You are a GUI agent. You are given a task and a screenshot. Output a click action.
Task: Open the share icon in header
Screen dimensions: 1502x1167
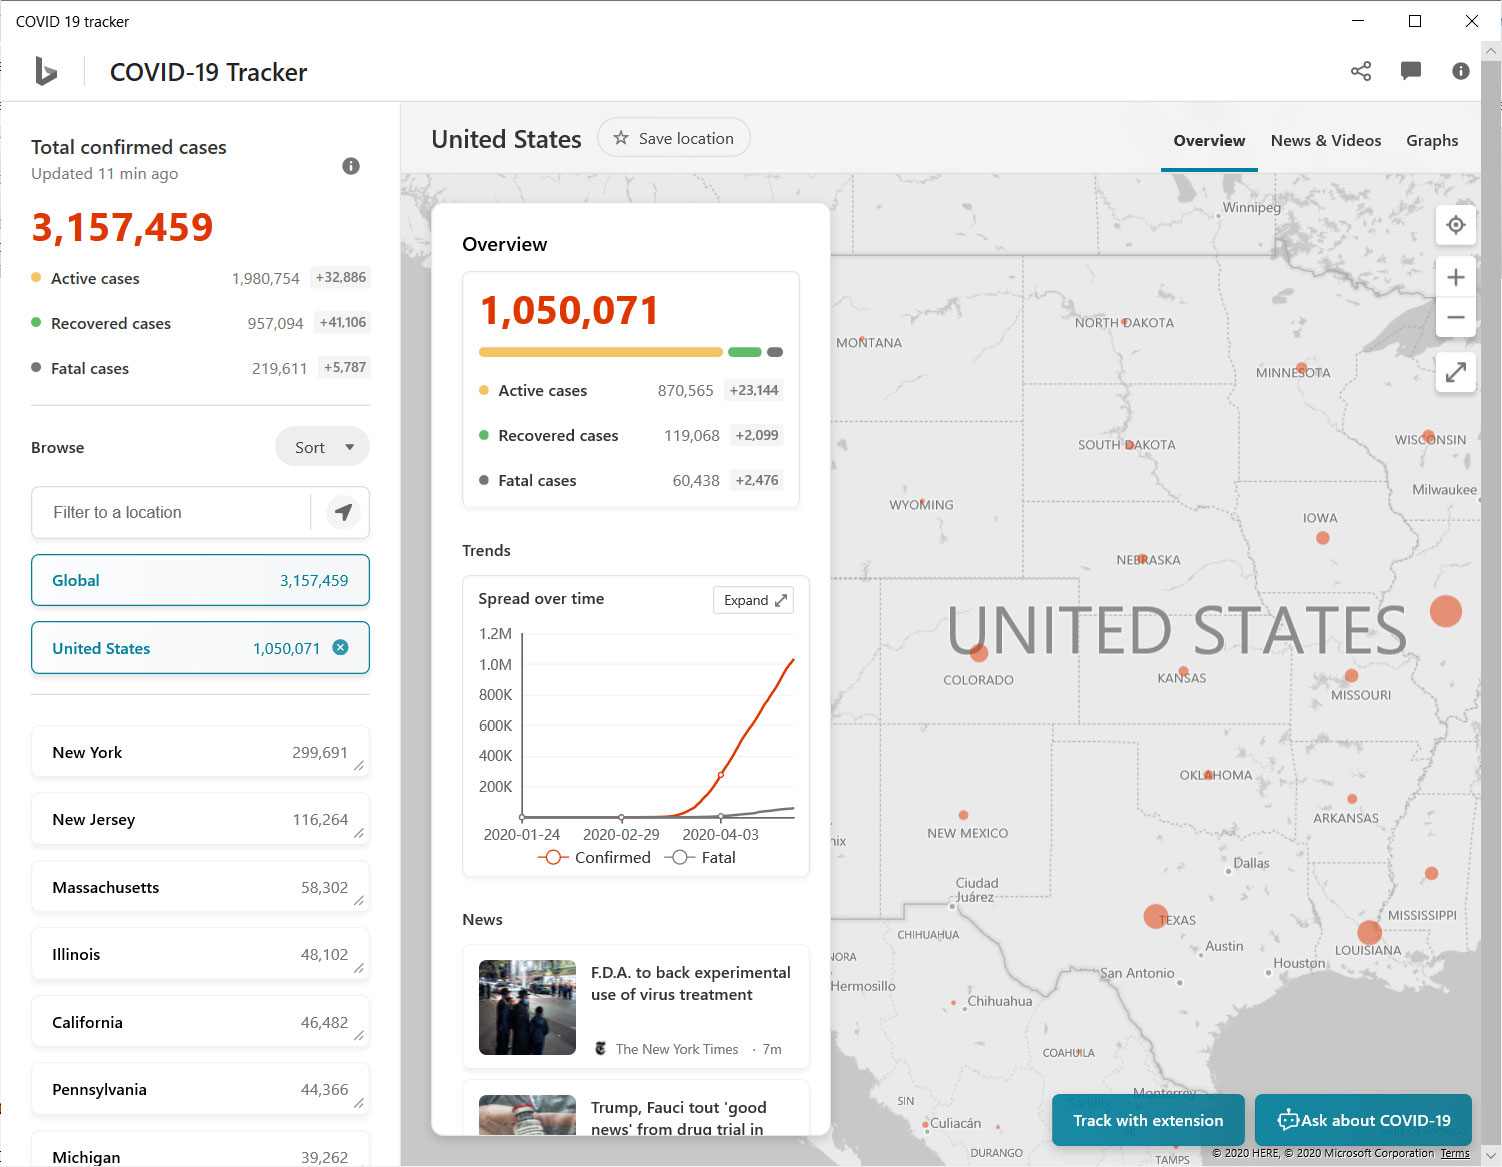(x=1361, y=71)
